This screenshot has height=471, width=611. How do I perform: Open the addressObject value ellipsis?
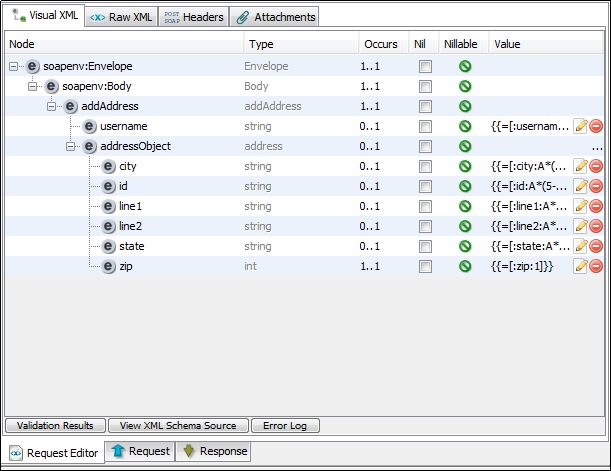coord(597,148)
